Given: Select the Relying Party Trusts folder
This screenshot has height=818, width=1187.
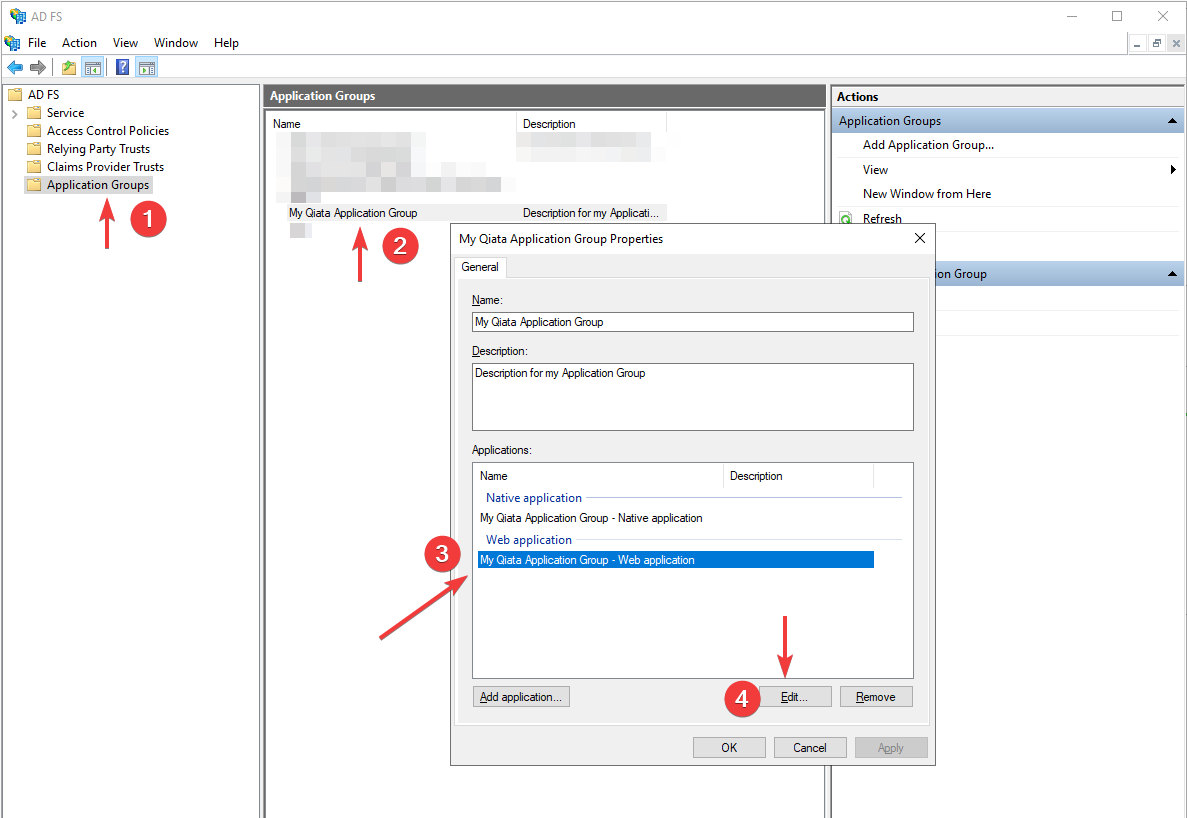Looking at the screenshot, I should [x=94, y=148].
